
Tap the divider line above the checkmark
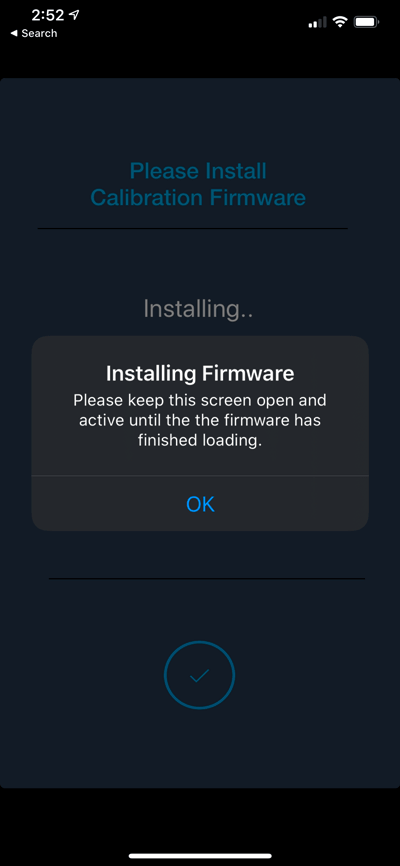point(207,578)
